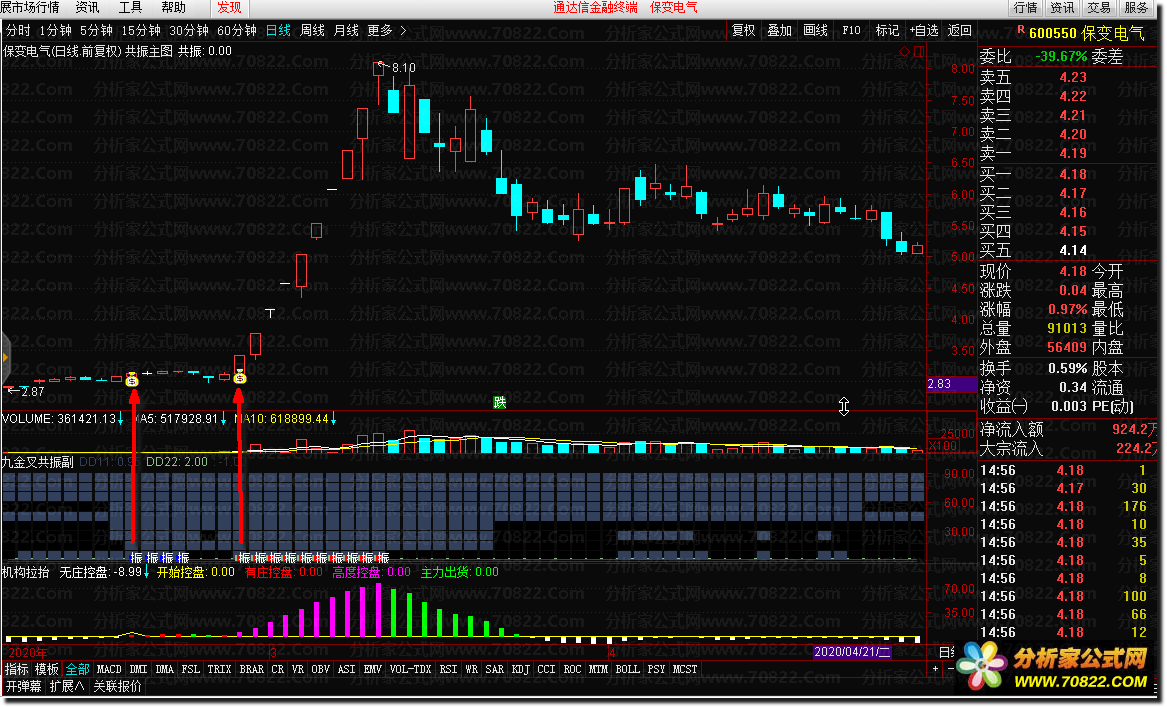The height and width of the screenshot is (707, 1167).
Task: Click the gold coin signal marker at second red arrow
Action: pyautogui.click(x=240, y=378)
